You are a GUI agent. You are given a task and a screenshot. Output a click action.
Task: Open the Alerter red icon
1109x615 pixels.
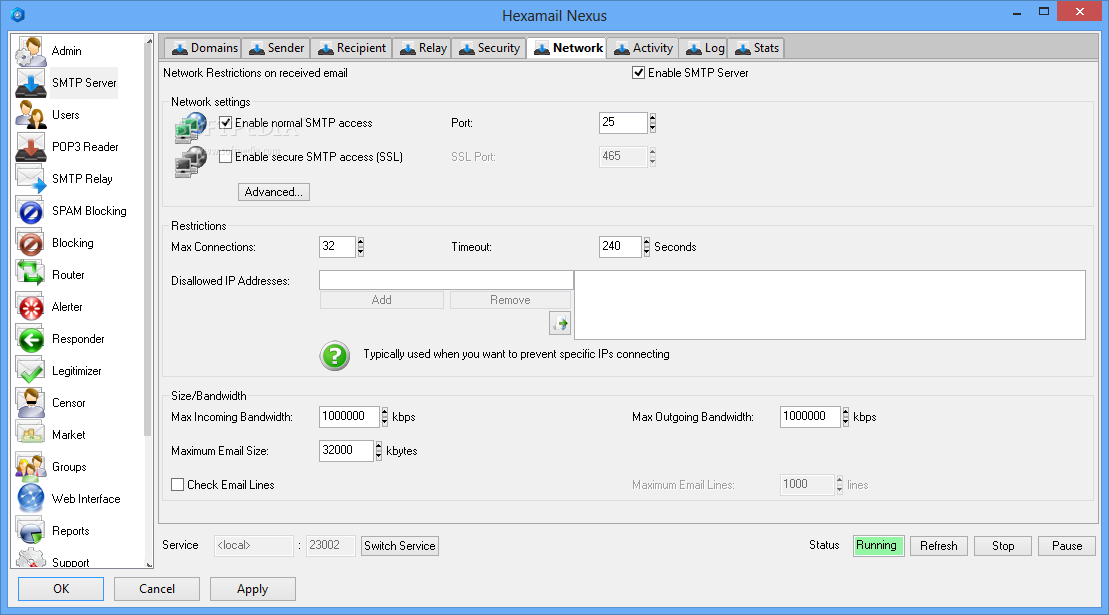click(x=30, y=307)
